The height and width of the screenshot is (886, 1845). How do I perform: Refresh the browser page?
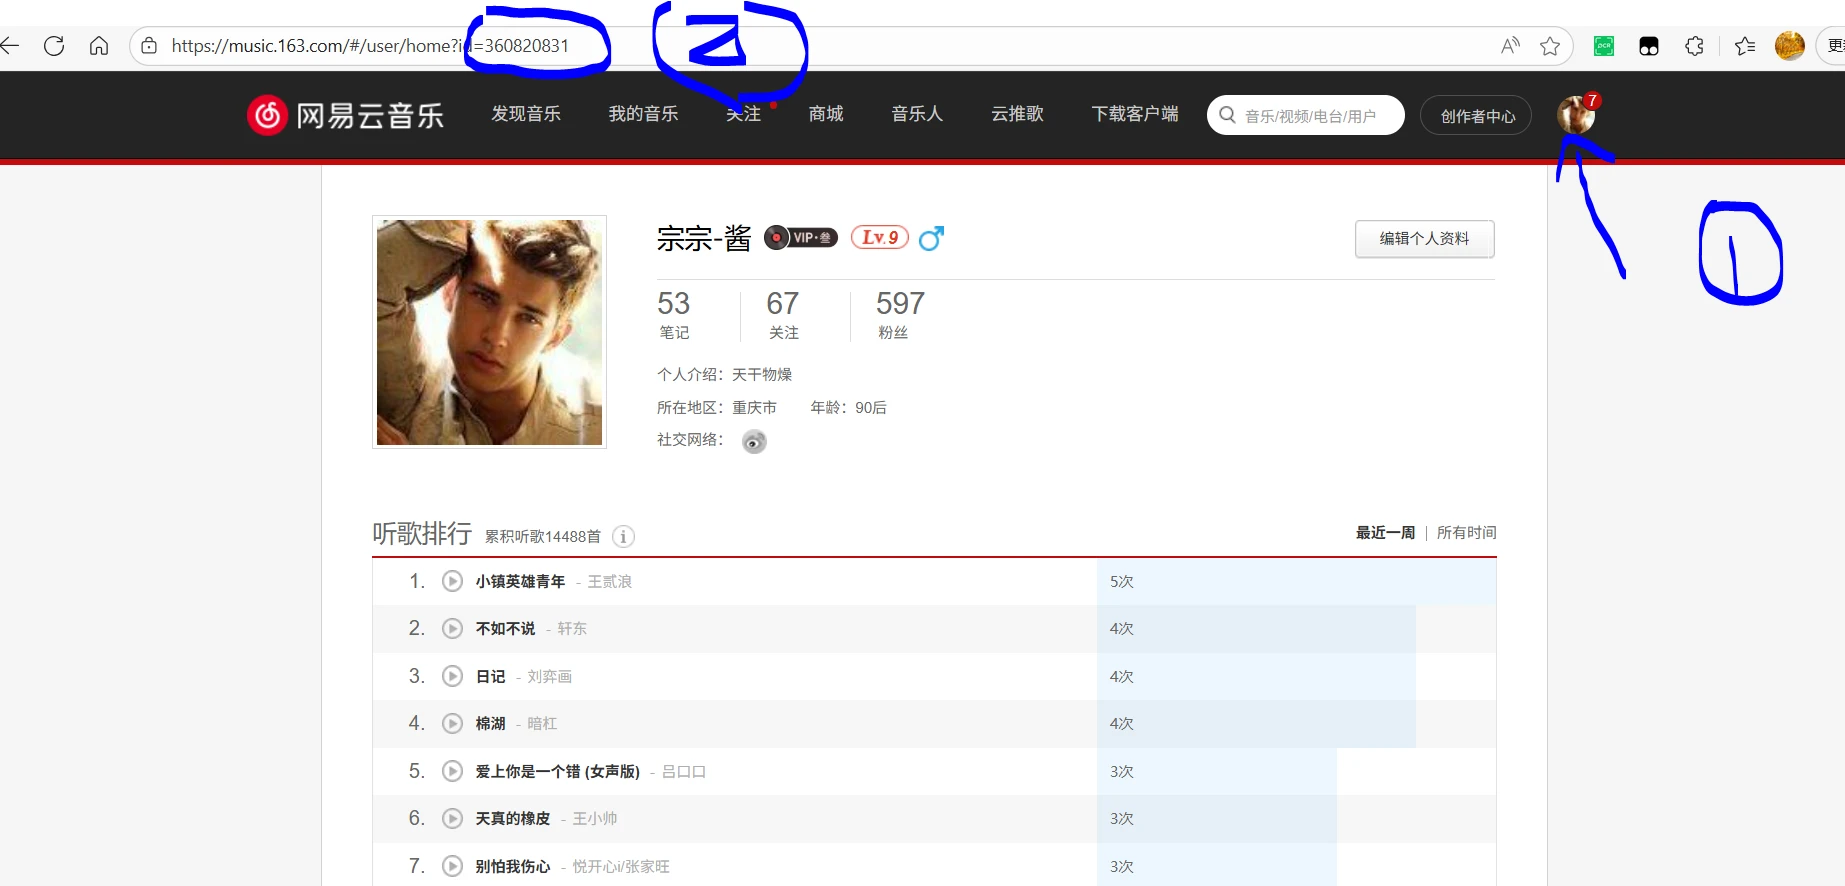[54, 46]
